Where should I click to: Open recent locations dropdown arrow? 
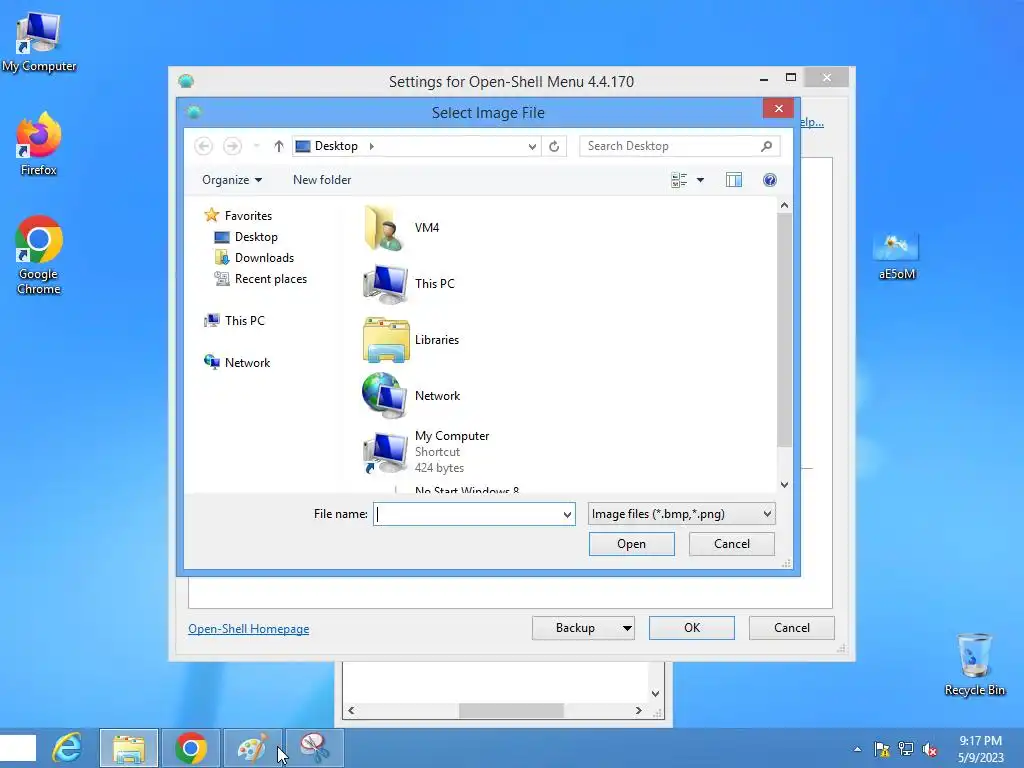257,146
